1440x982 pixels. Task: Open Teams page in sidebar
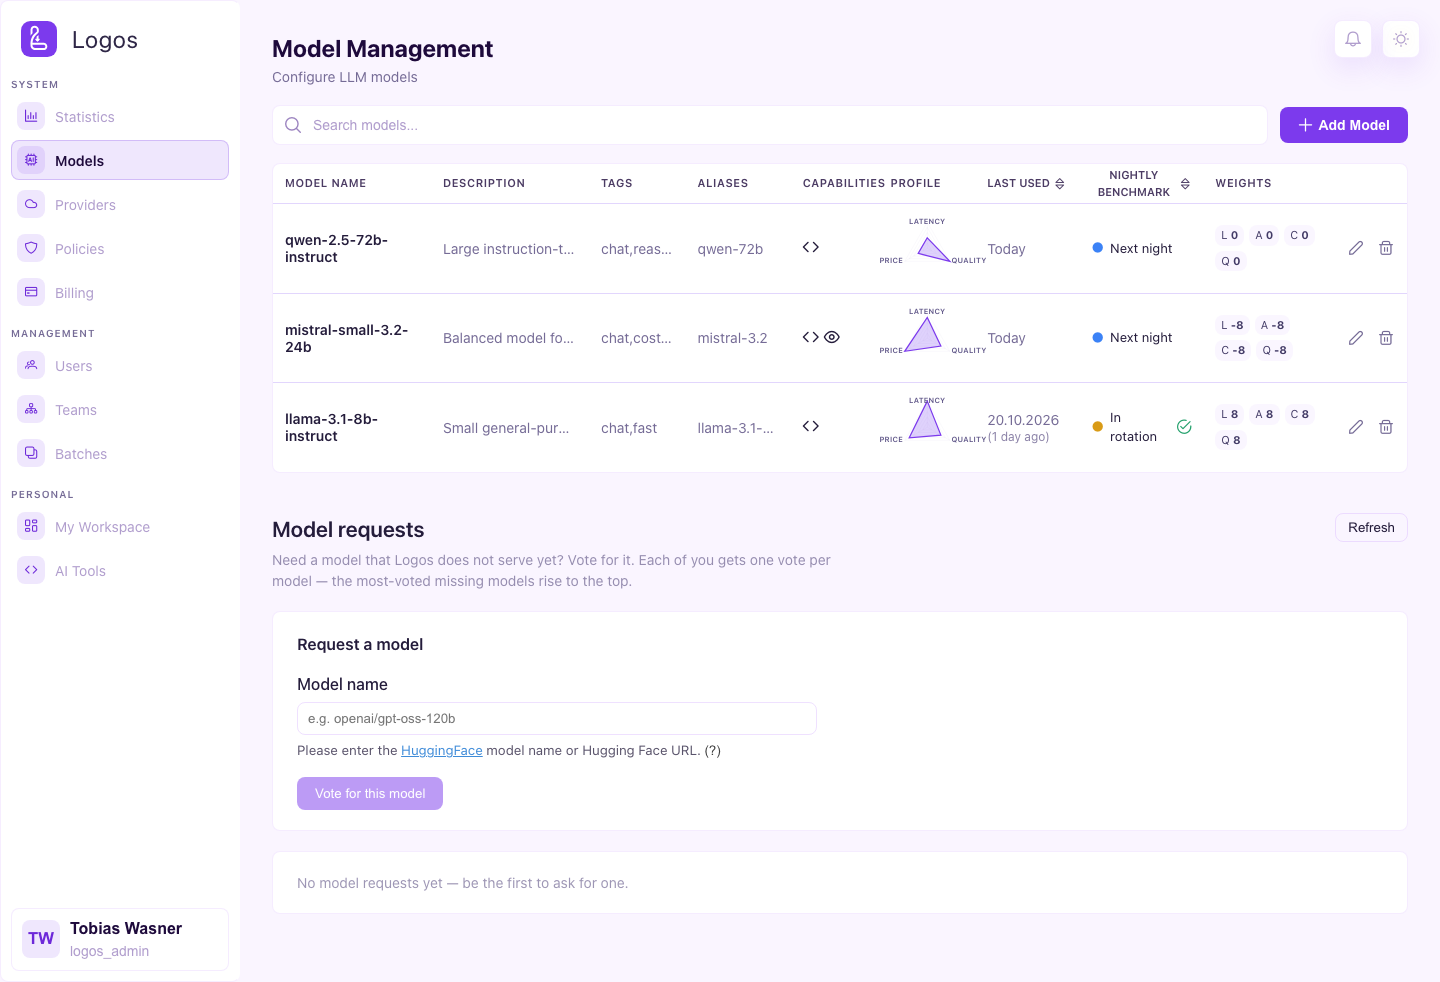(x=120, y=409)
